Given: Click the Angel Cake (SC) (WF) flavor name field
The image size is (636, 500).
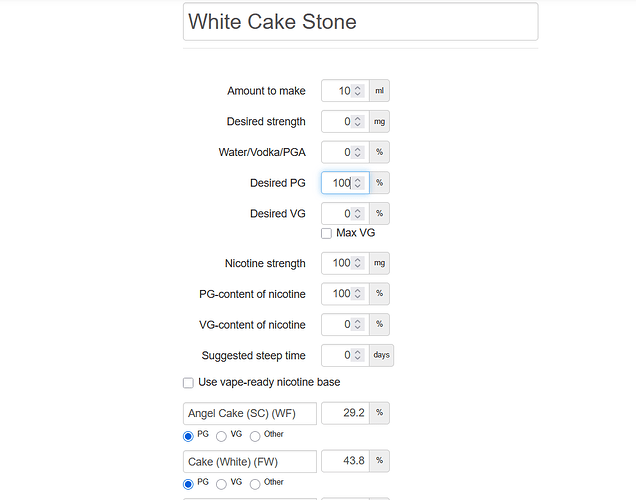Looking at the screenshot, I should [250, 413].
